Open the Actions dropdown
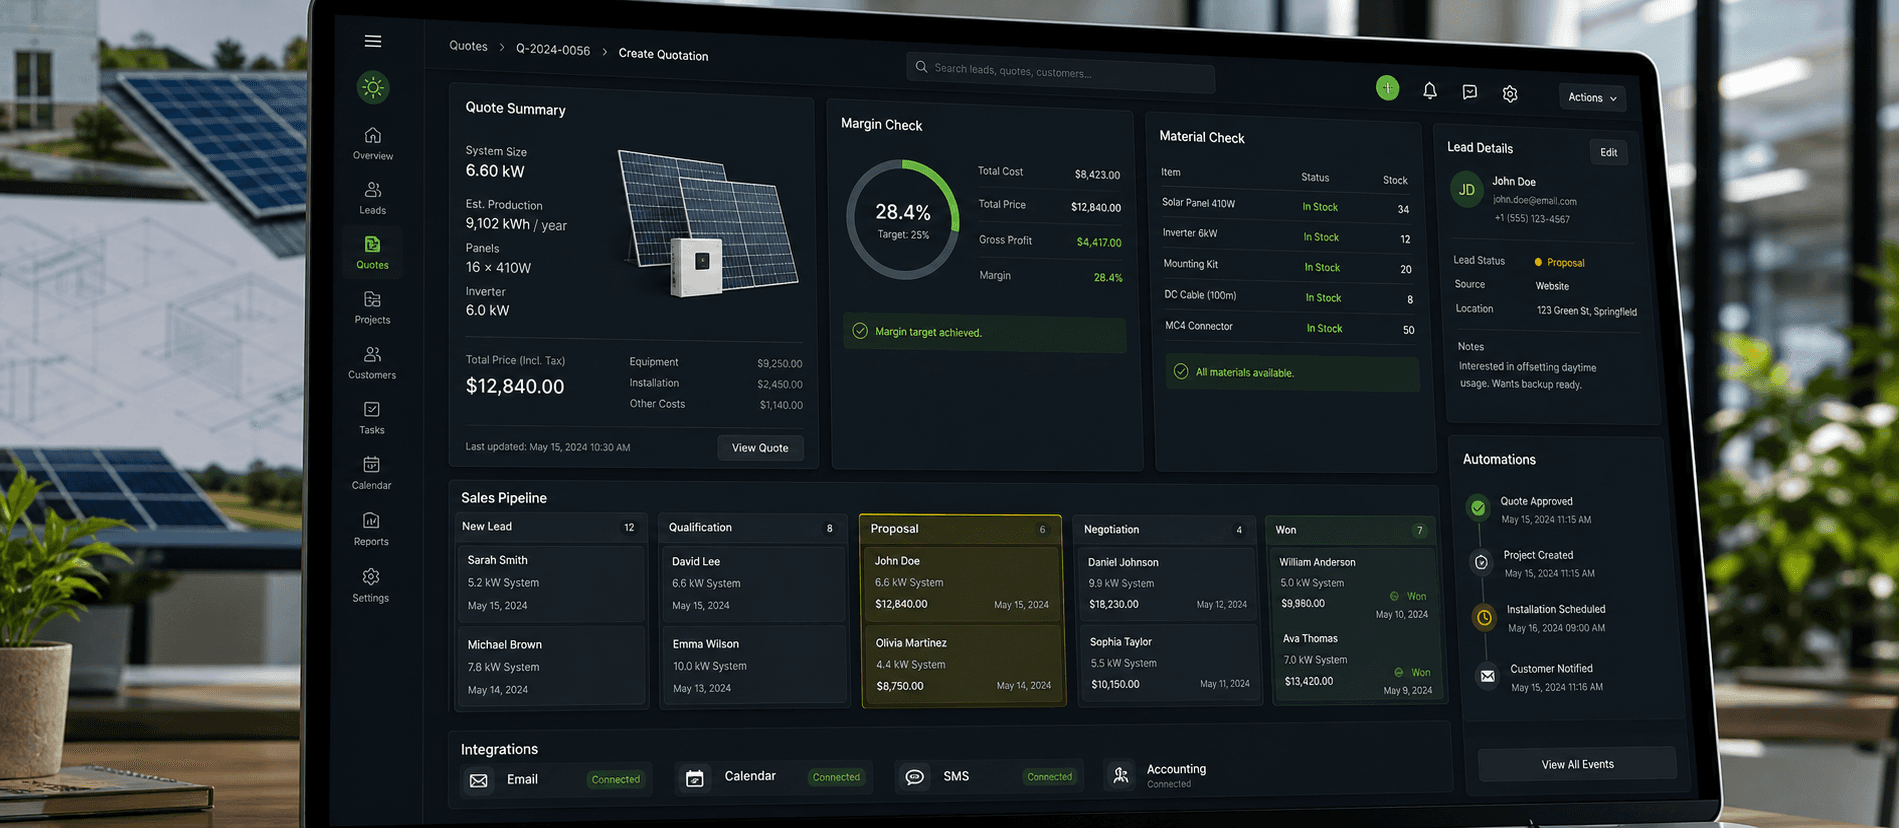 [1592, 97]
